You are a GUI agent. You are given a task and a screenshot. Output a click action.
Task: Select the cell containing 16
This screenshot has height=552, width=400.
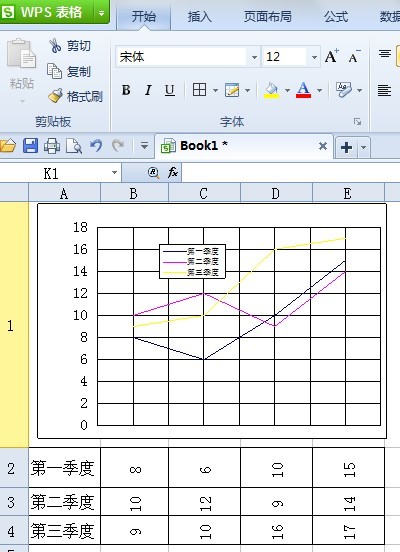(x=277, y=531)
